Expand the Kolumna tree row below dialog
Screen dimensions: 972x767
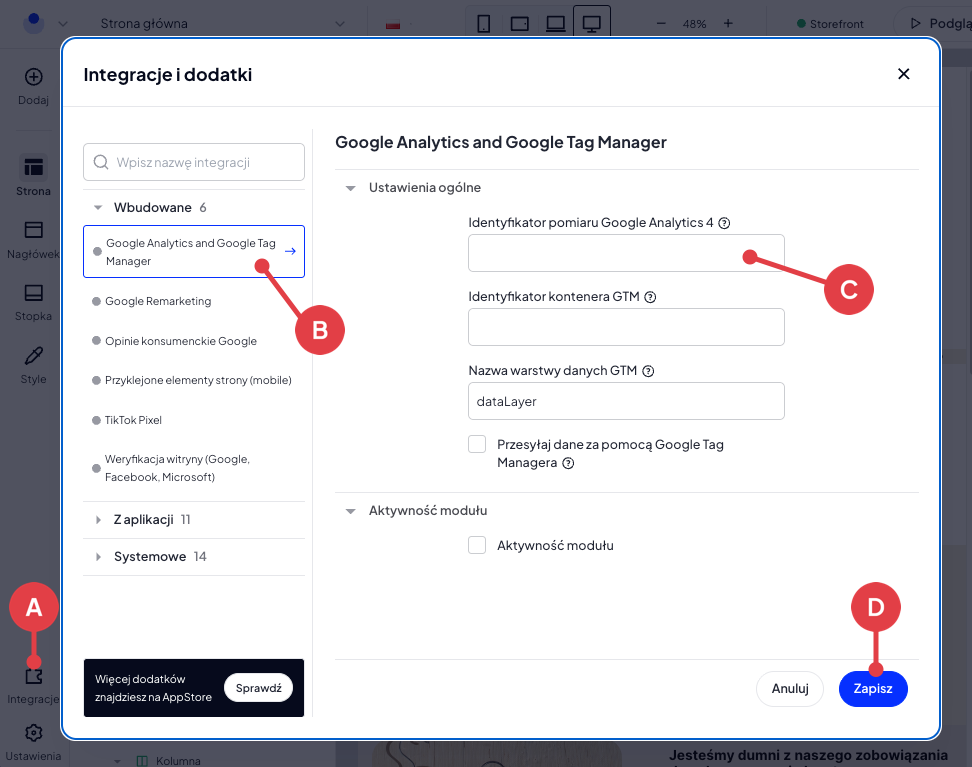click(117, 761)
